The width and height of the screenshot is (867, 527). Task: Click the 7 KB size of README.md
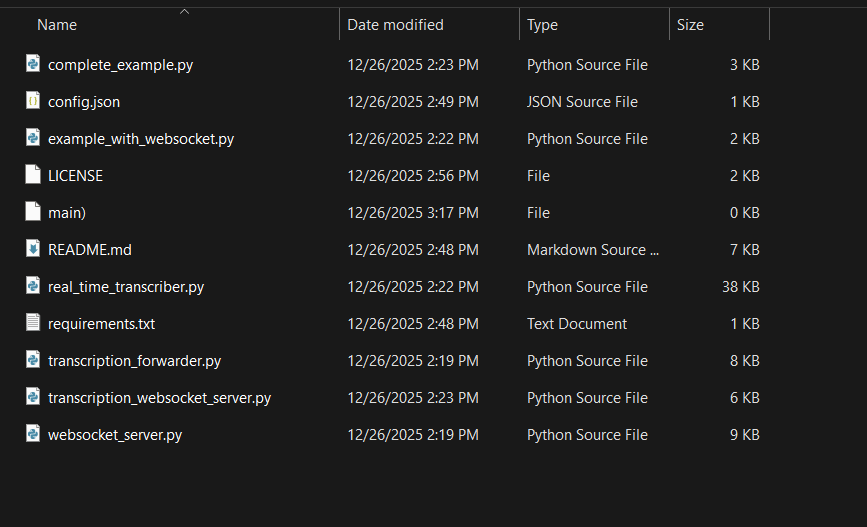click(x=745, y=250)
